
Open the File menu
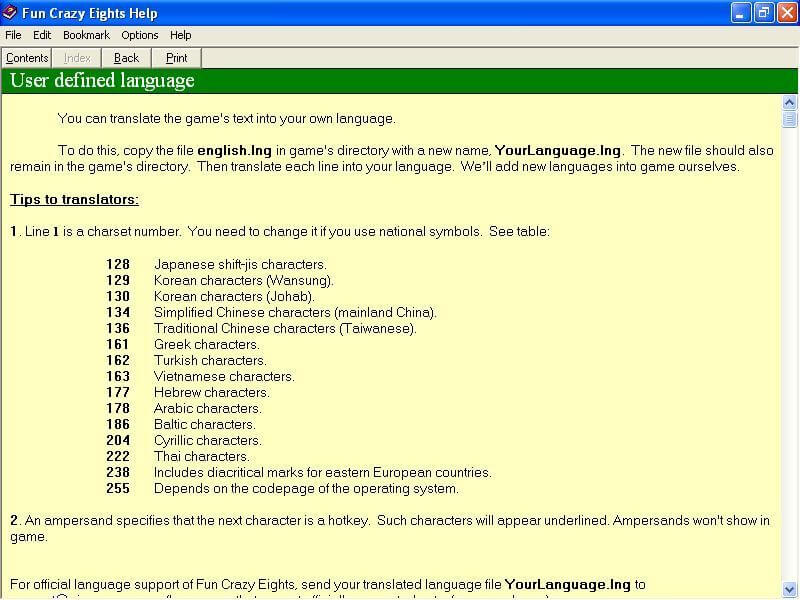pos(13,35)
